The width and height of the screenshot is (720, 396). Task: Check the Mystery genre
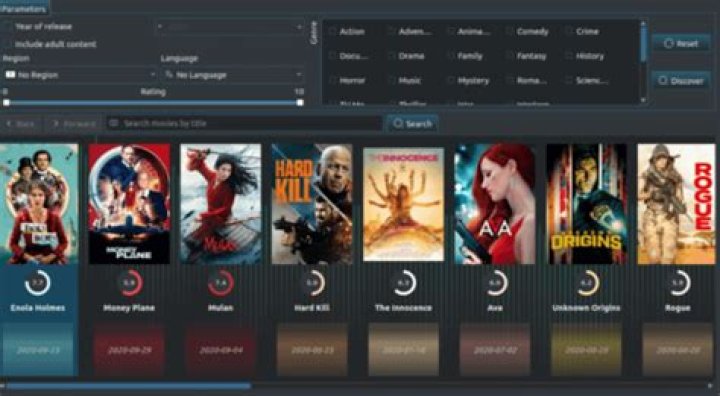451,80
